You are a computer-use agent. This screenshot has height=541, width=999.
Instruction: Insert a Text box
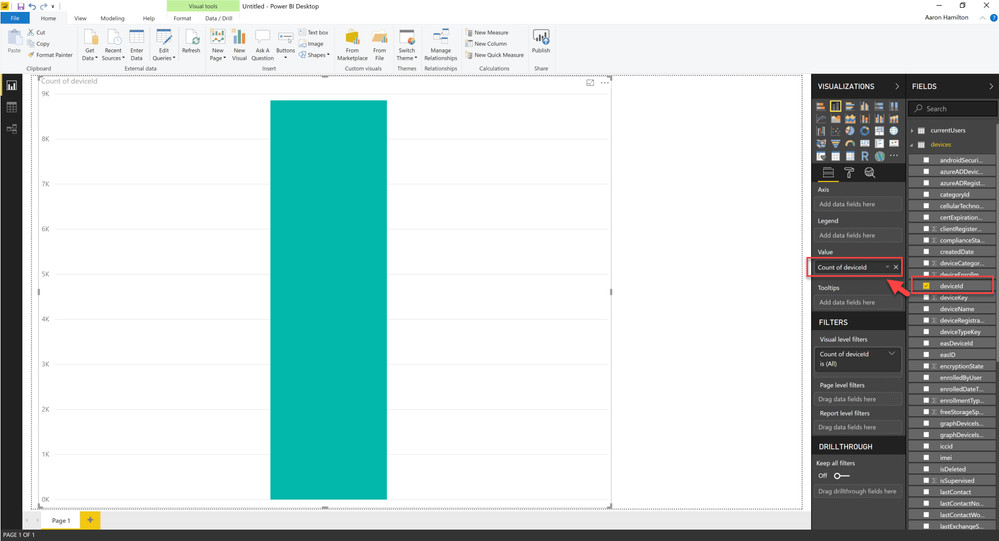click(x=313, y=32)
